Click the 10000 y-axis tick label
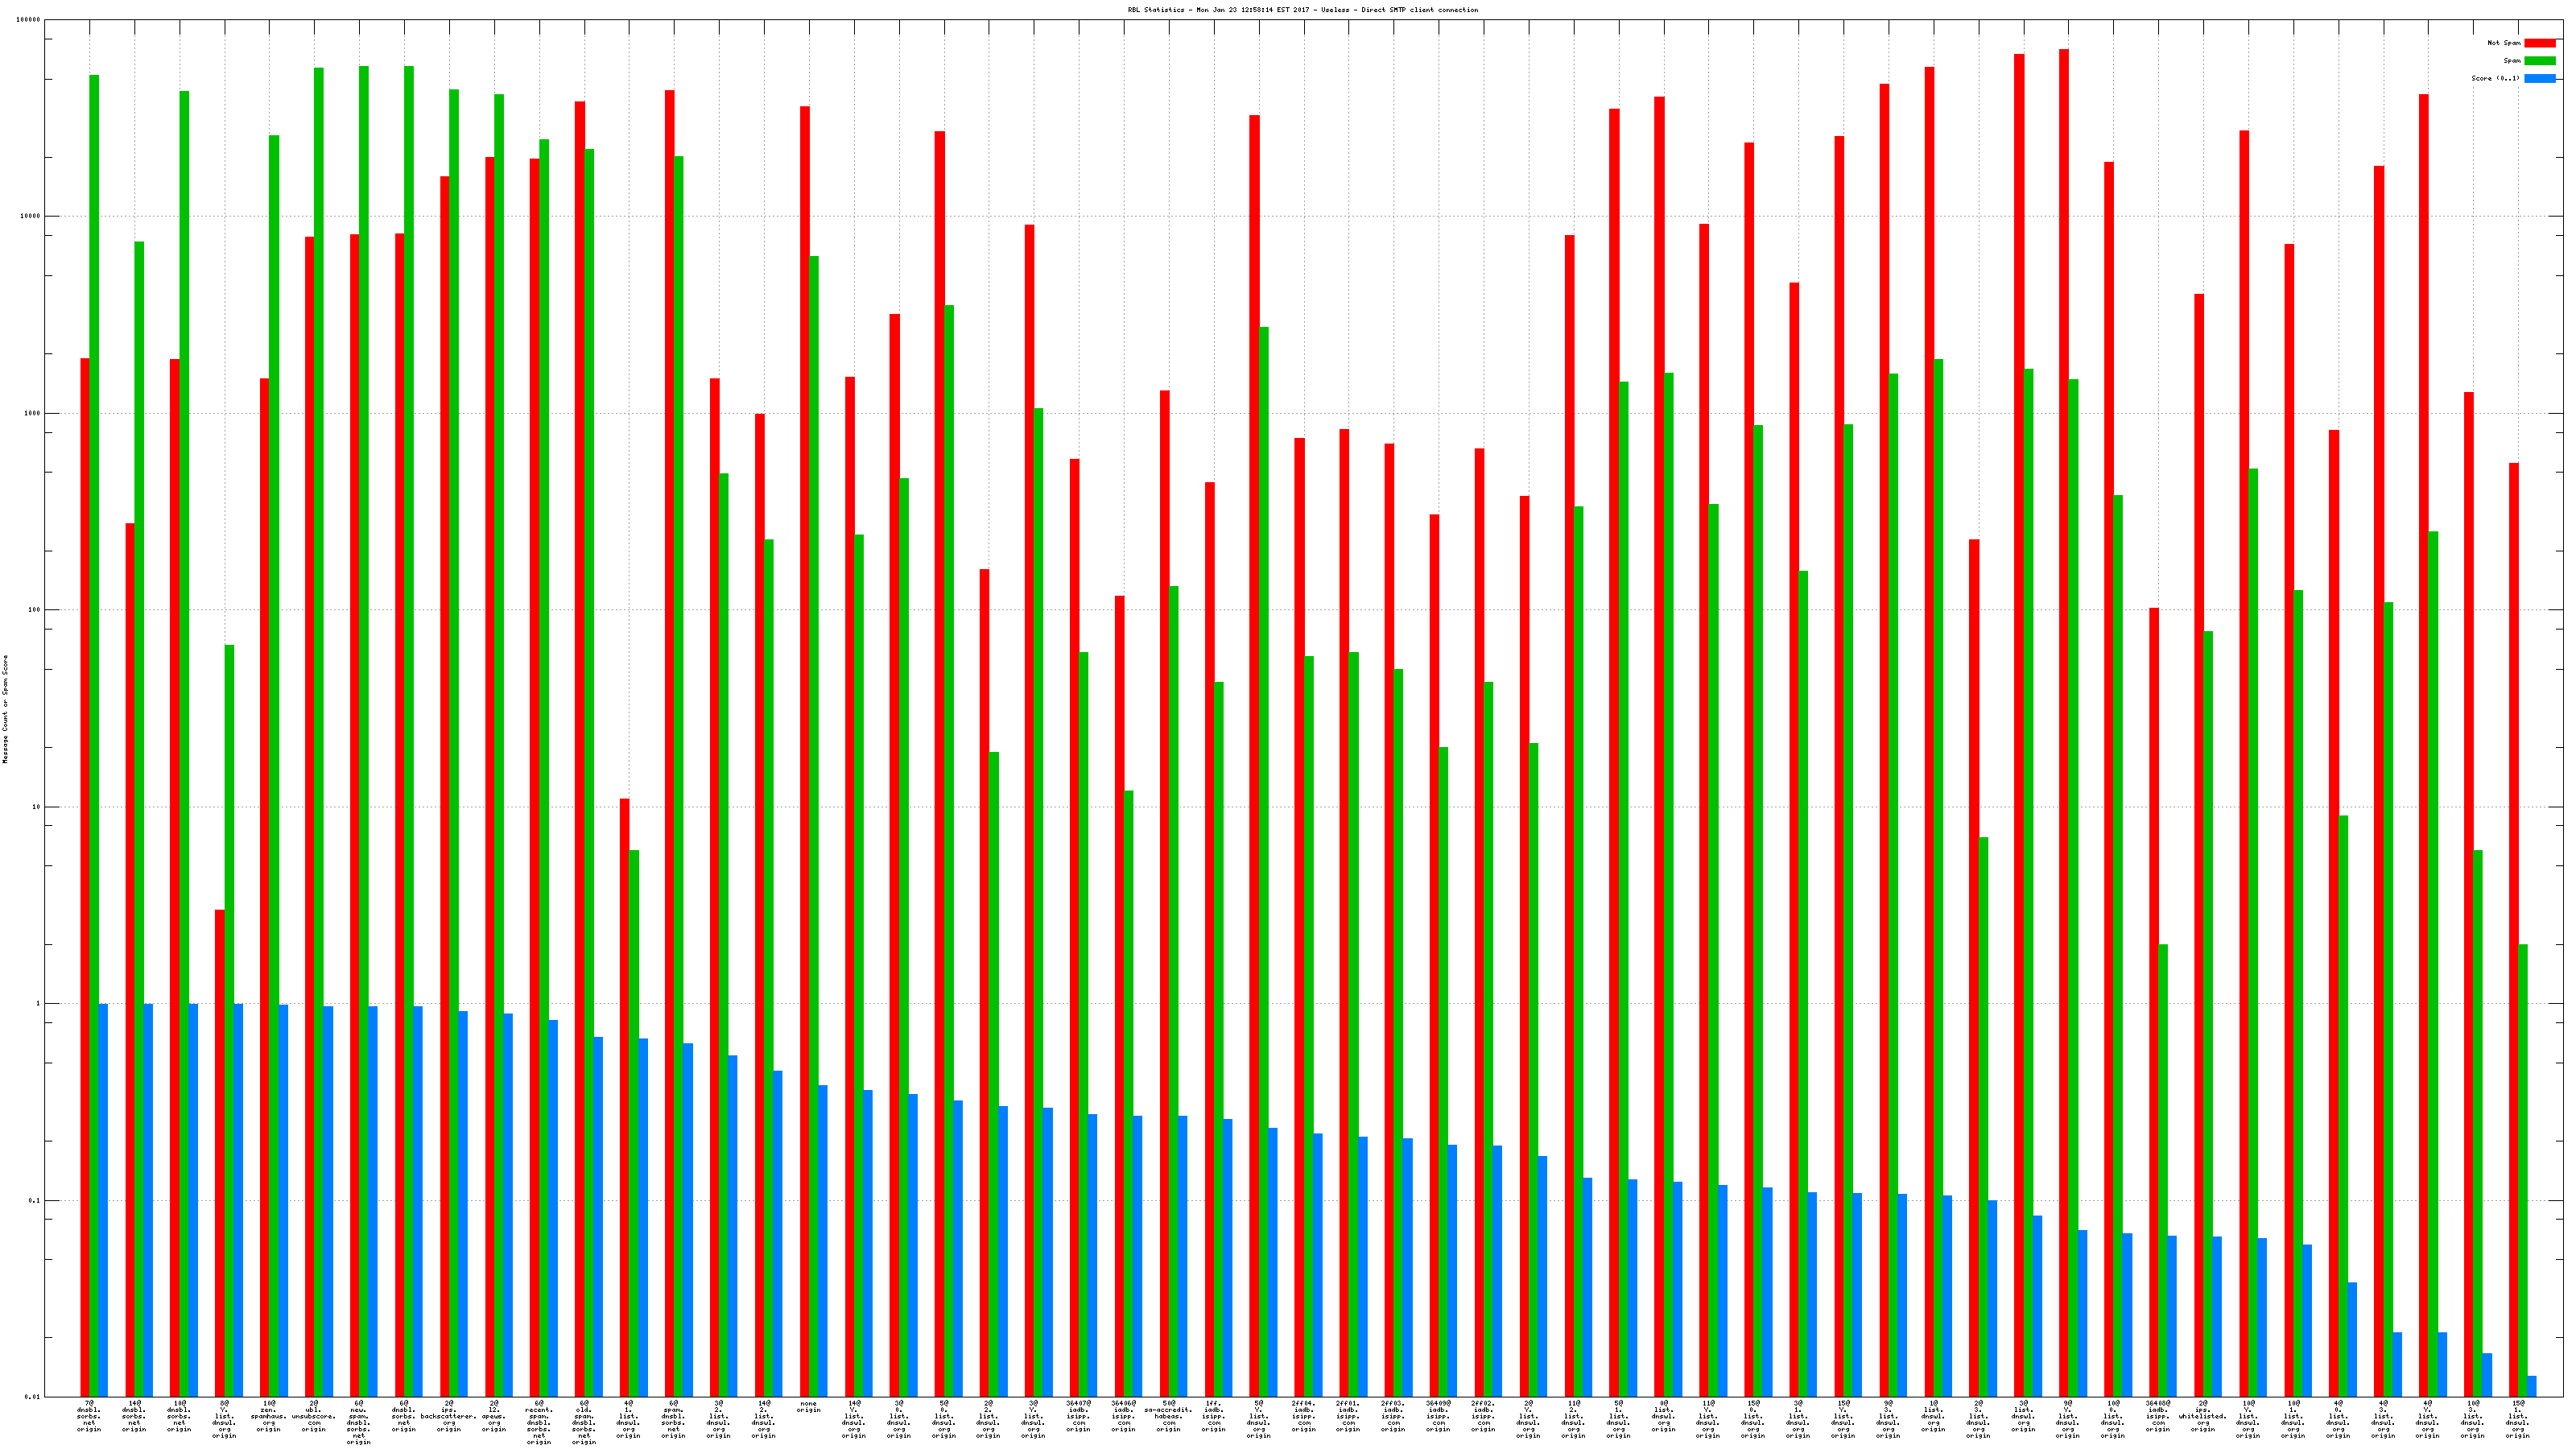Image resolution: width=2576 pixels, height=1449 pixels. [31, 217]
